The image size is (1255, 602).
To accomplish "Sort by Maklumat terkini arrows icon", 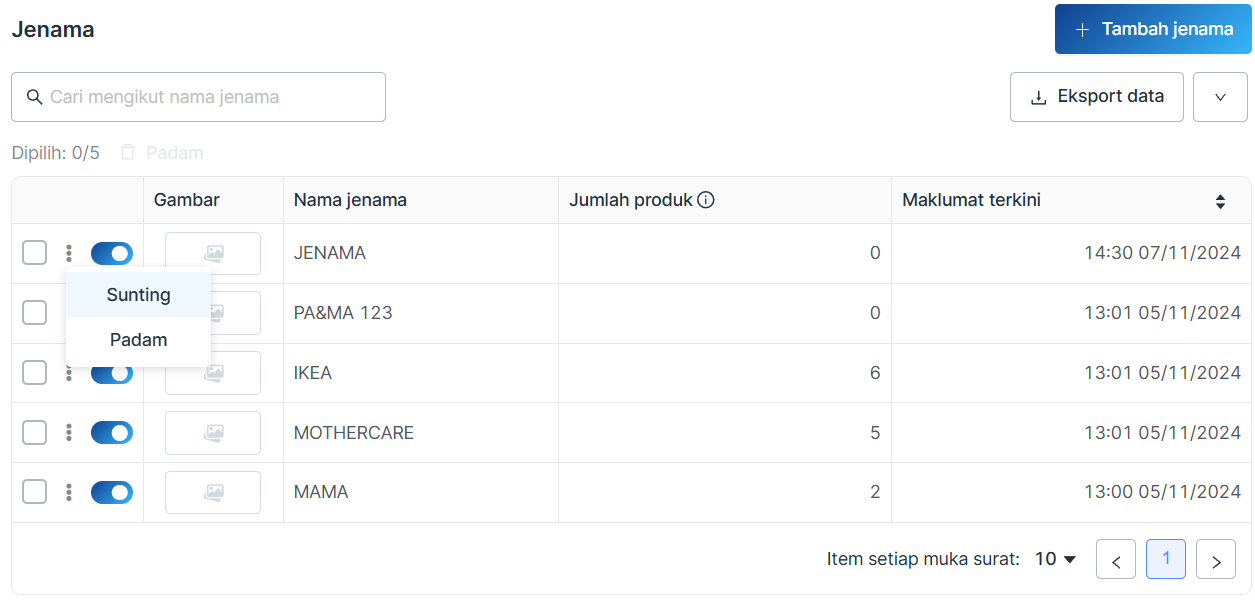I will pyautogui.click(x=1220, y=201).
